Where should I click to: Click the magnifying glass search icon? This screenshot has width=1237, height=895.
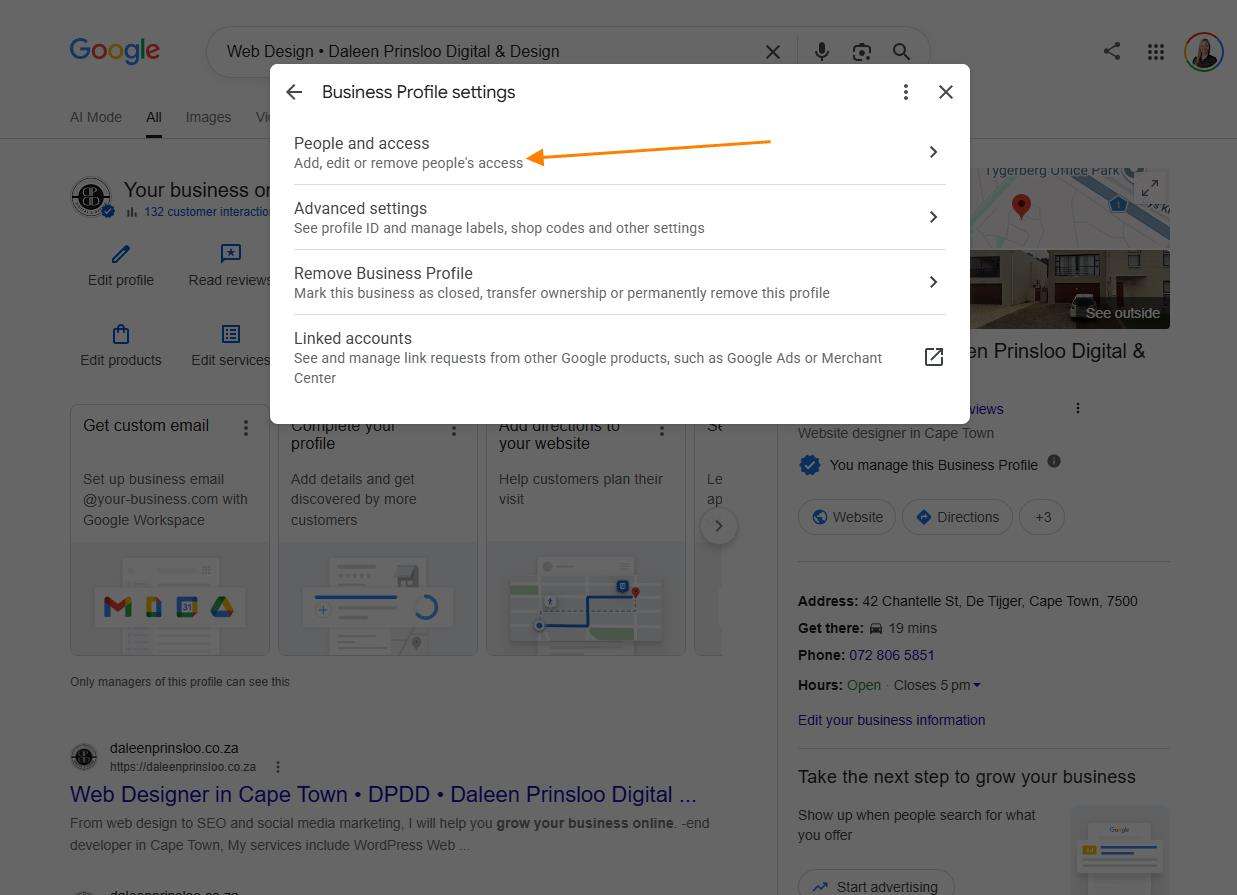click(902, 51)
